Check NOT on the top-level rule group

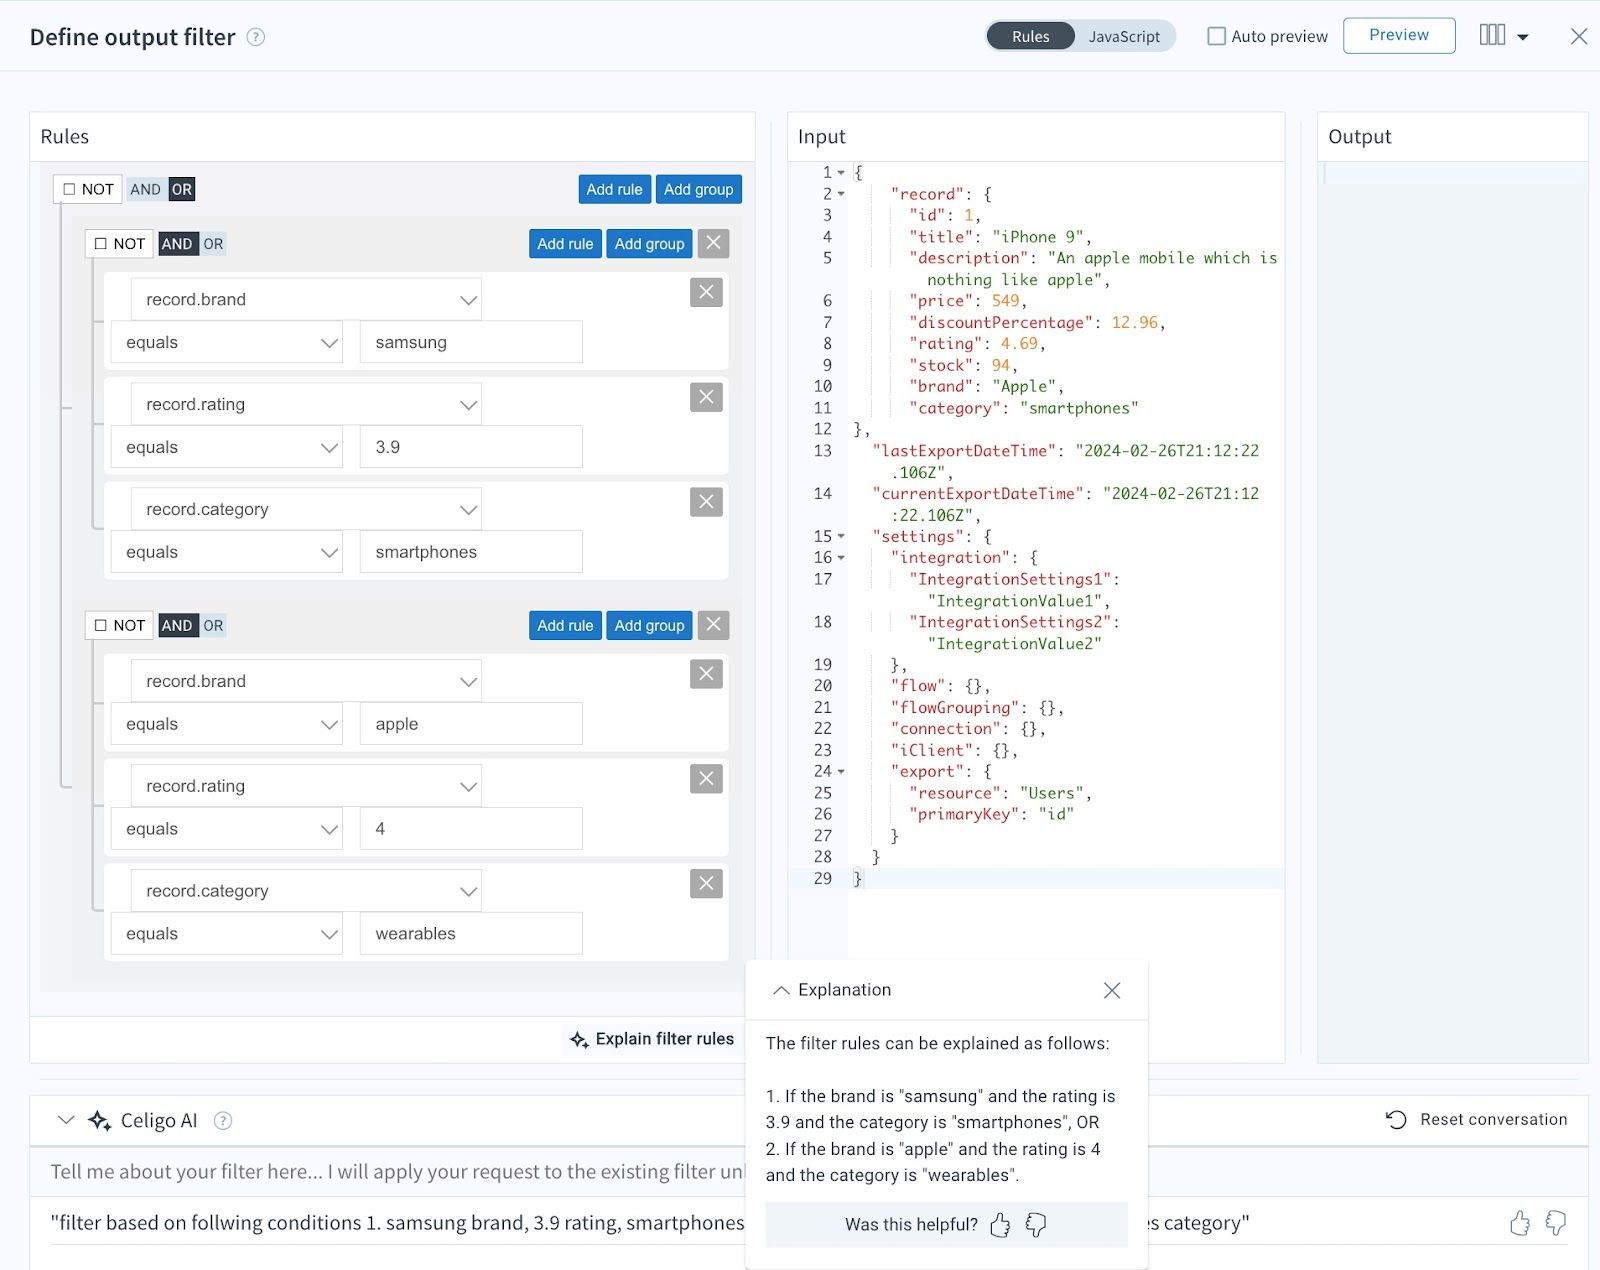pos(68,188)
